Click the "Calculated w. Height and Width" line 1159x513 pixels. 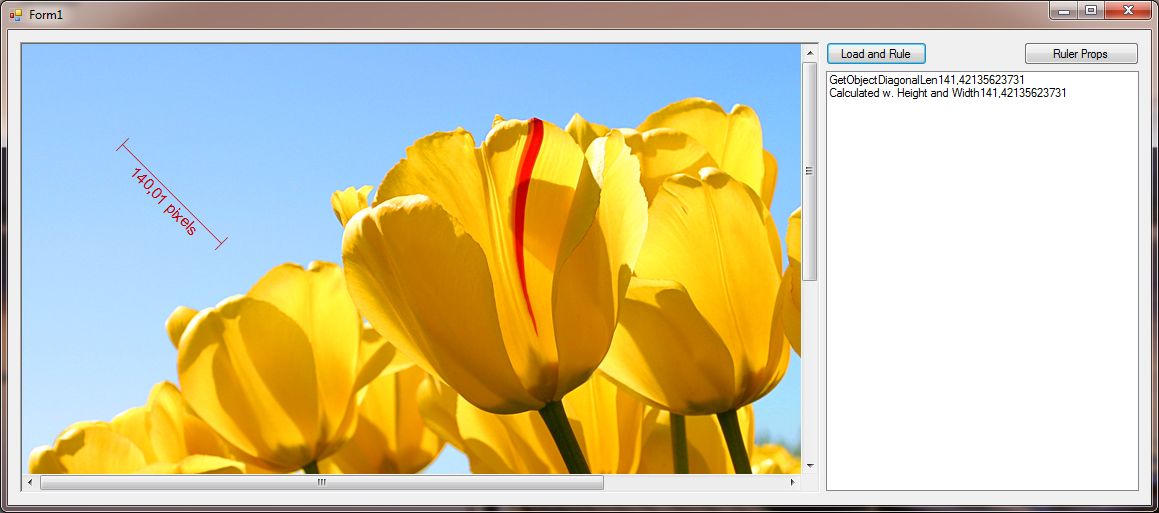[x=948, y=93]
